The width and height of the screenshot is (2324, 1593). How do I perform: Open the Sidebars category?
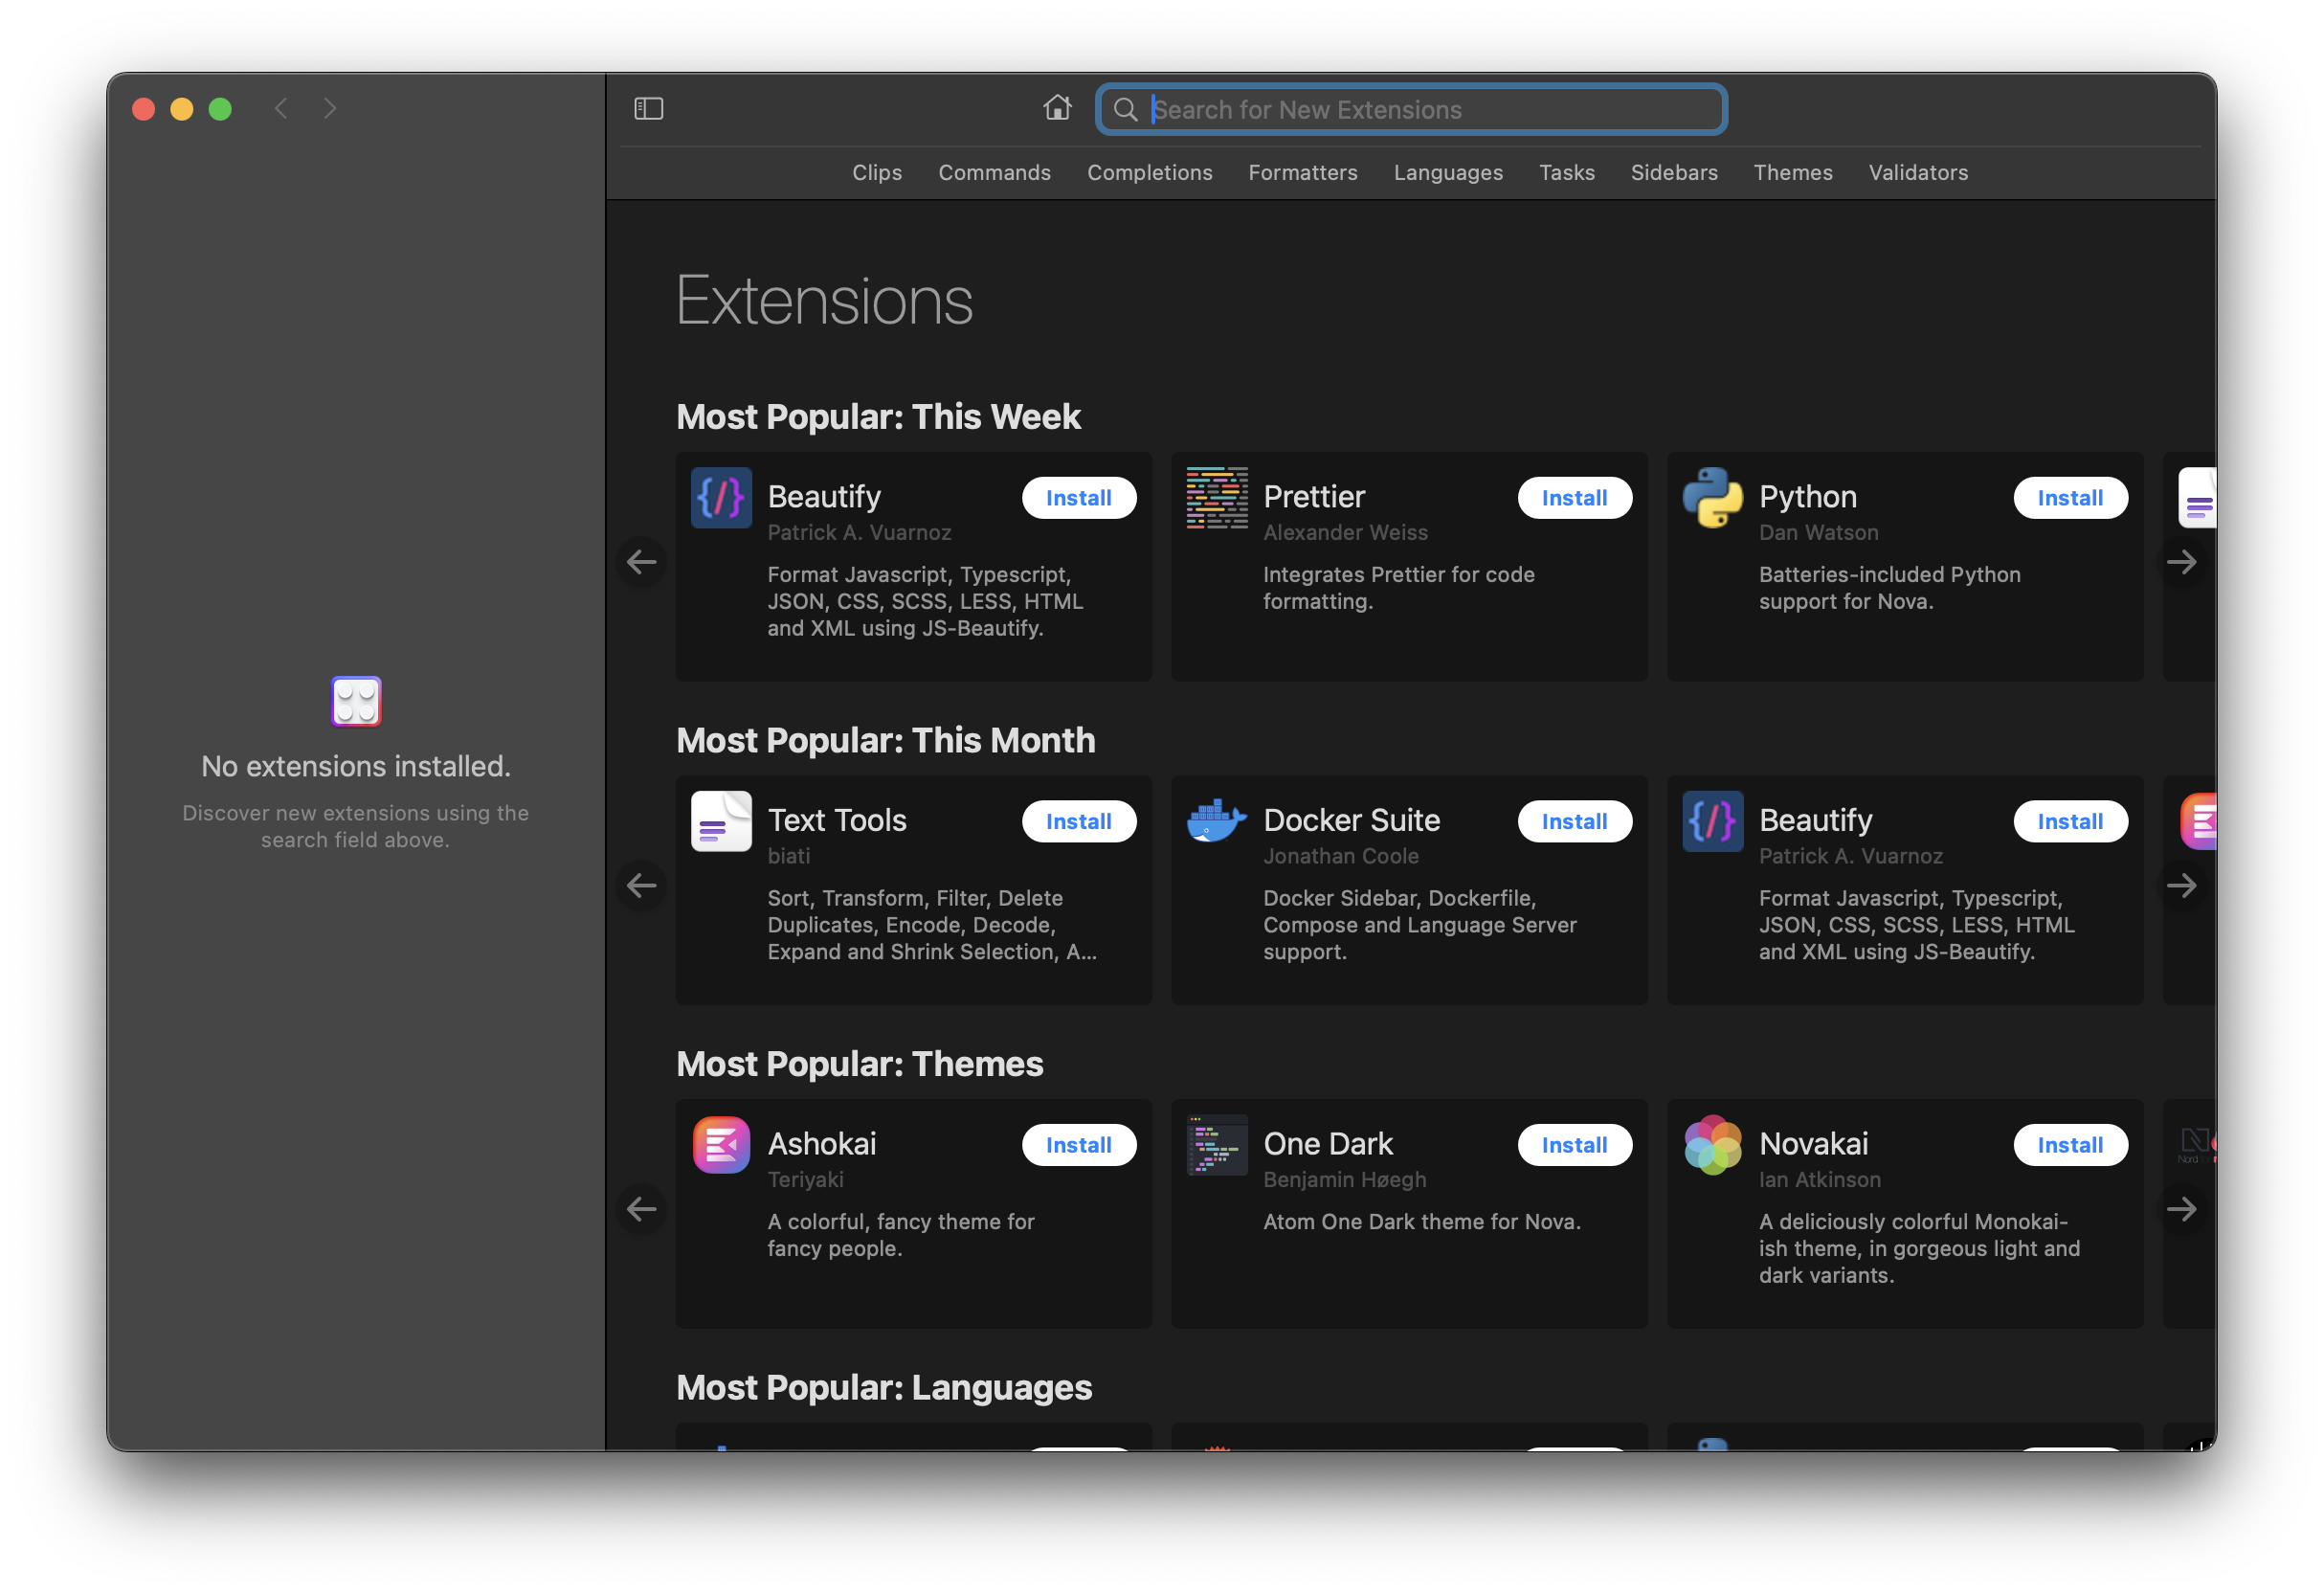tap(1673, 172)
